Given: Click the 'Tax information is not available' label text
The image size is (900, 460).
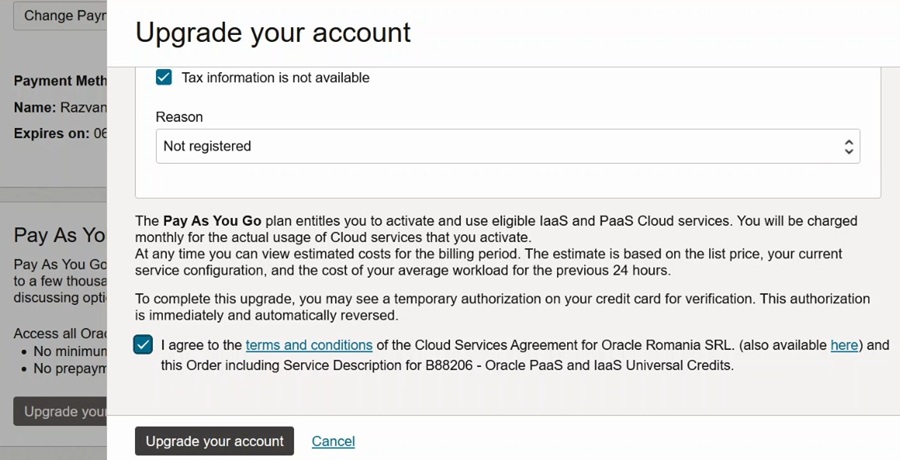Looking at the screenshot, I should [x=275, y=77].
